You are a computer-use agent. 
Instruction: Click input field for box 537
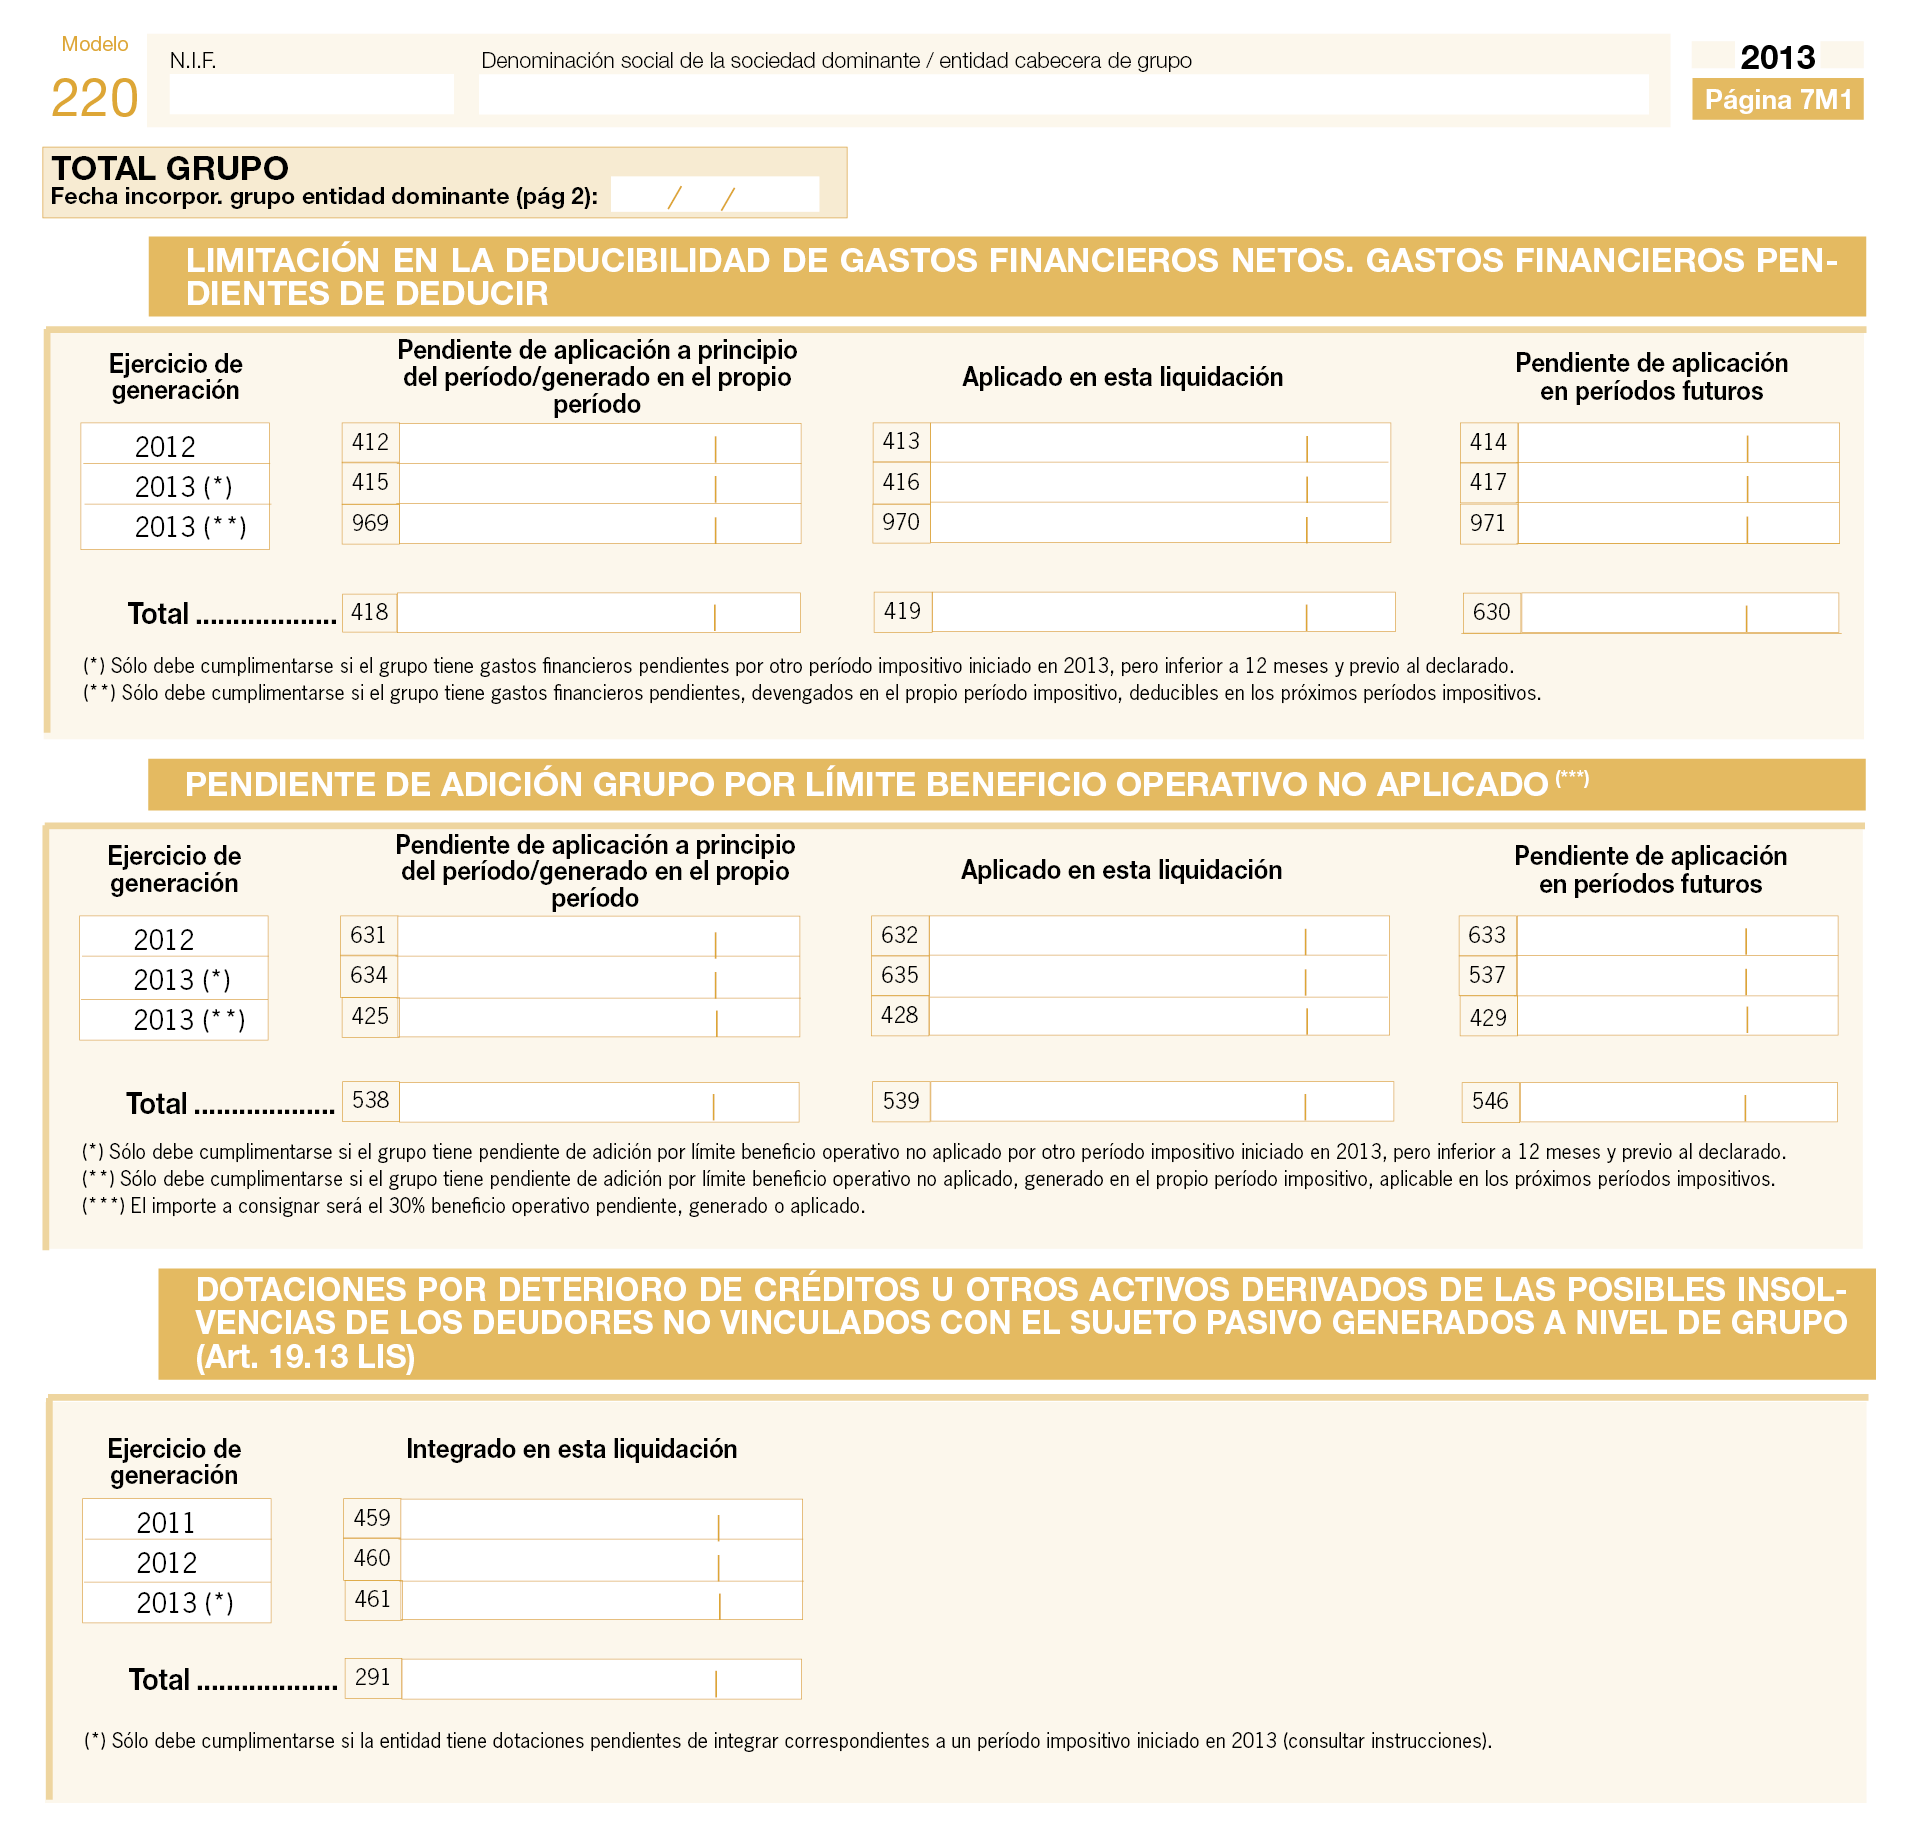pyautogui.click(x=1677, y=976)
